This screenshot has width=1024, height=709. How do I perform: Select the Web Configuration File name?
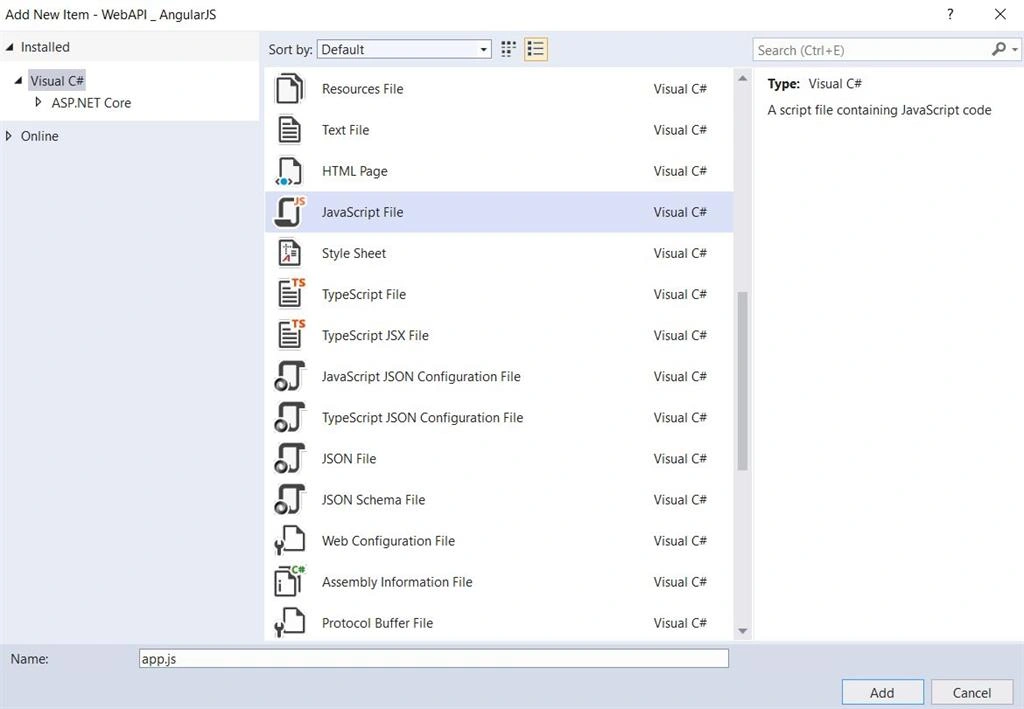point(389,541)
